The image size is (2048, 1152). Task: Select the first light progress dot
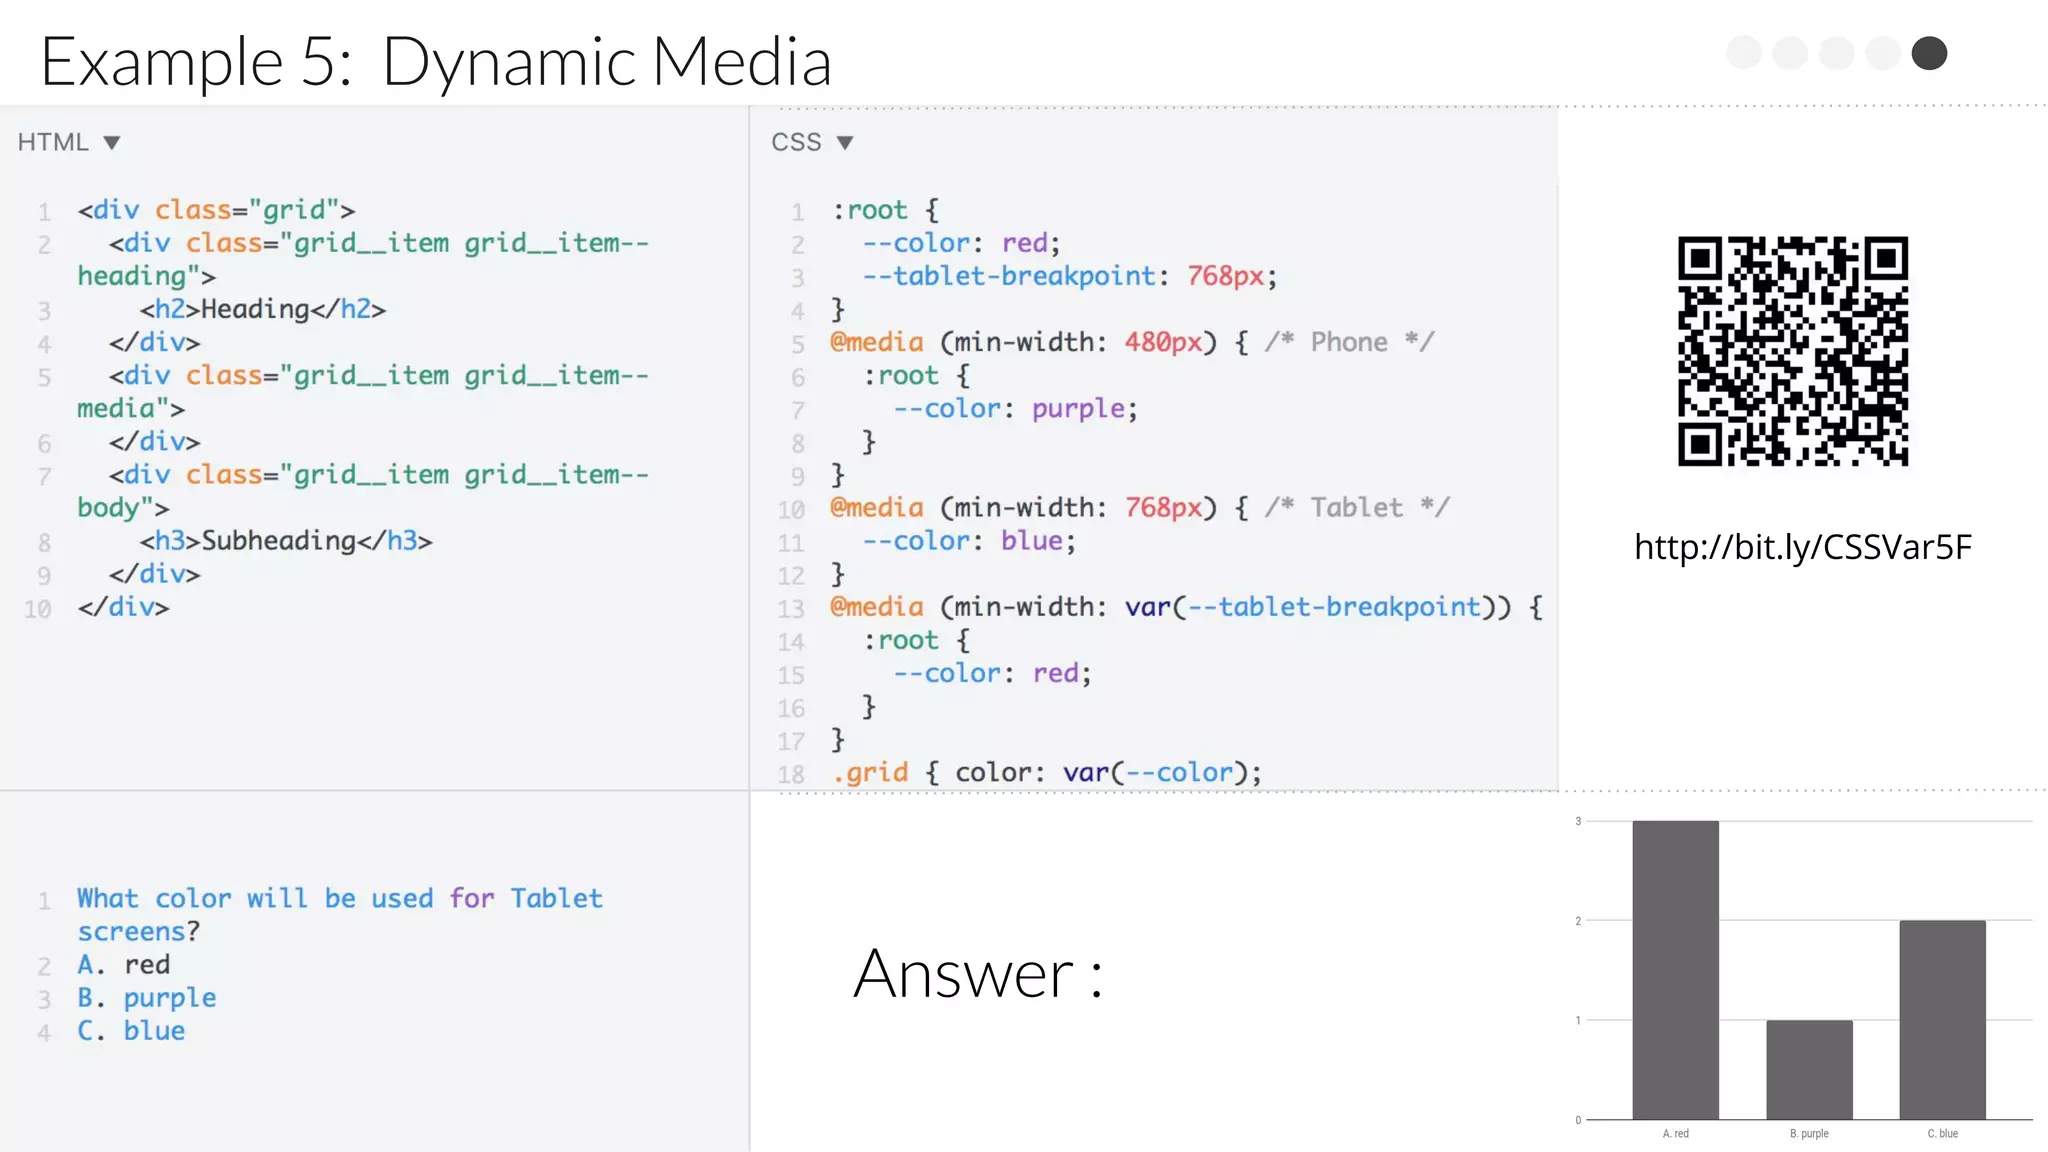[x=1744, y=53]
